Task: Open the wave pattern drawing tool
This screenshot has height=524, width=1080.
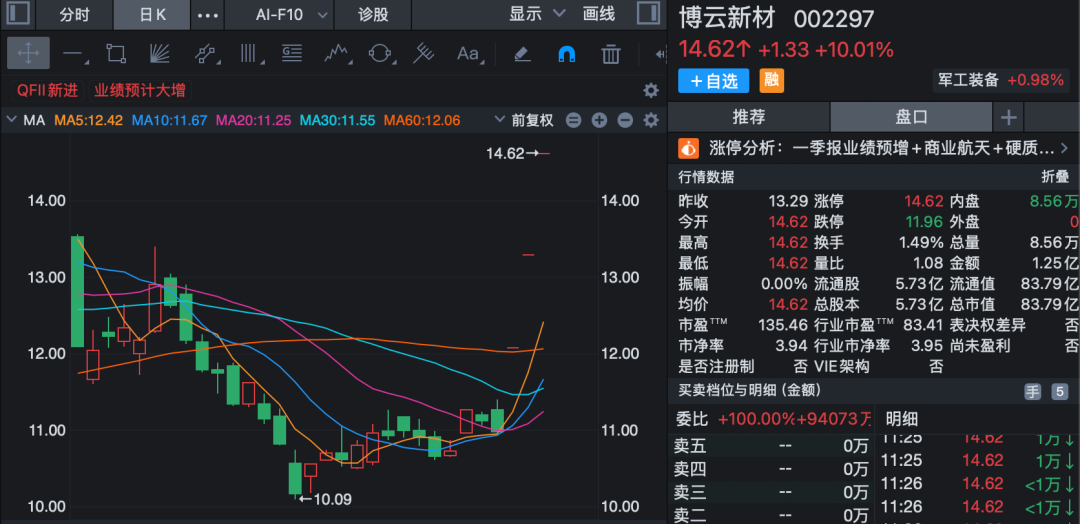Action: point(335,53)
